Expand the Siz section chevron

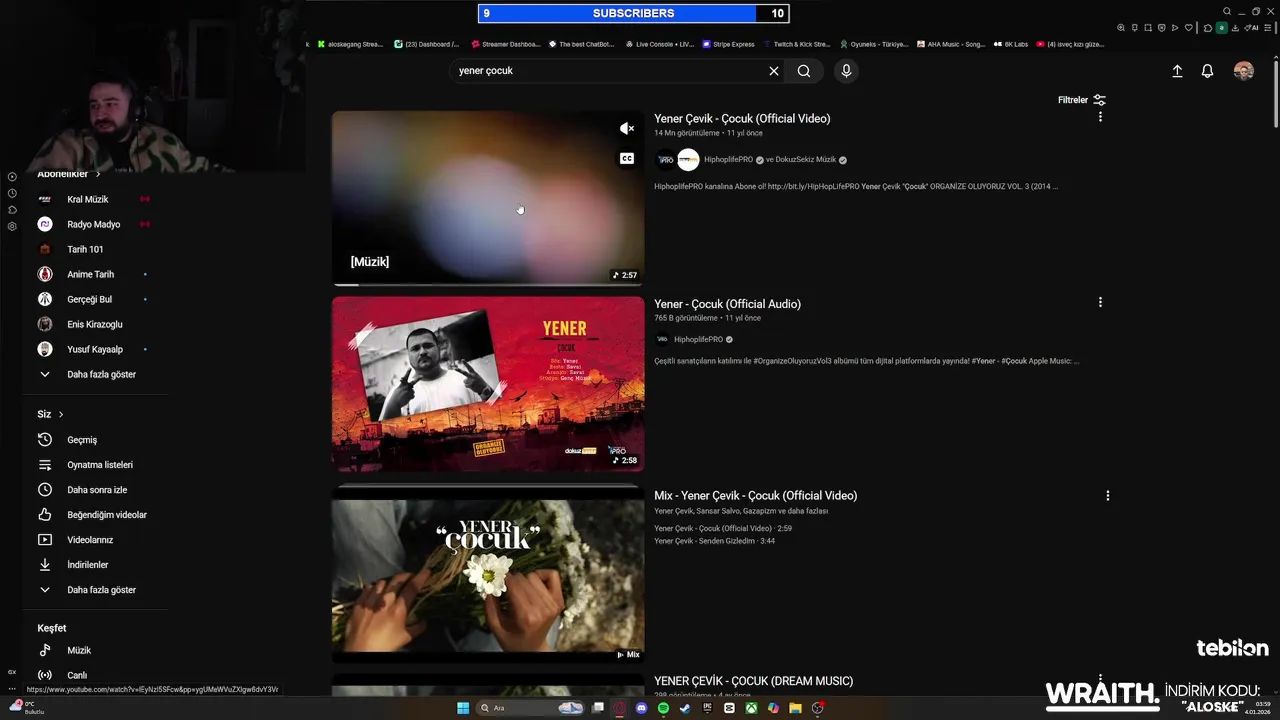click(x=61, y=414)
